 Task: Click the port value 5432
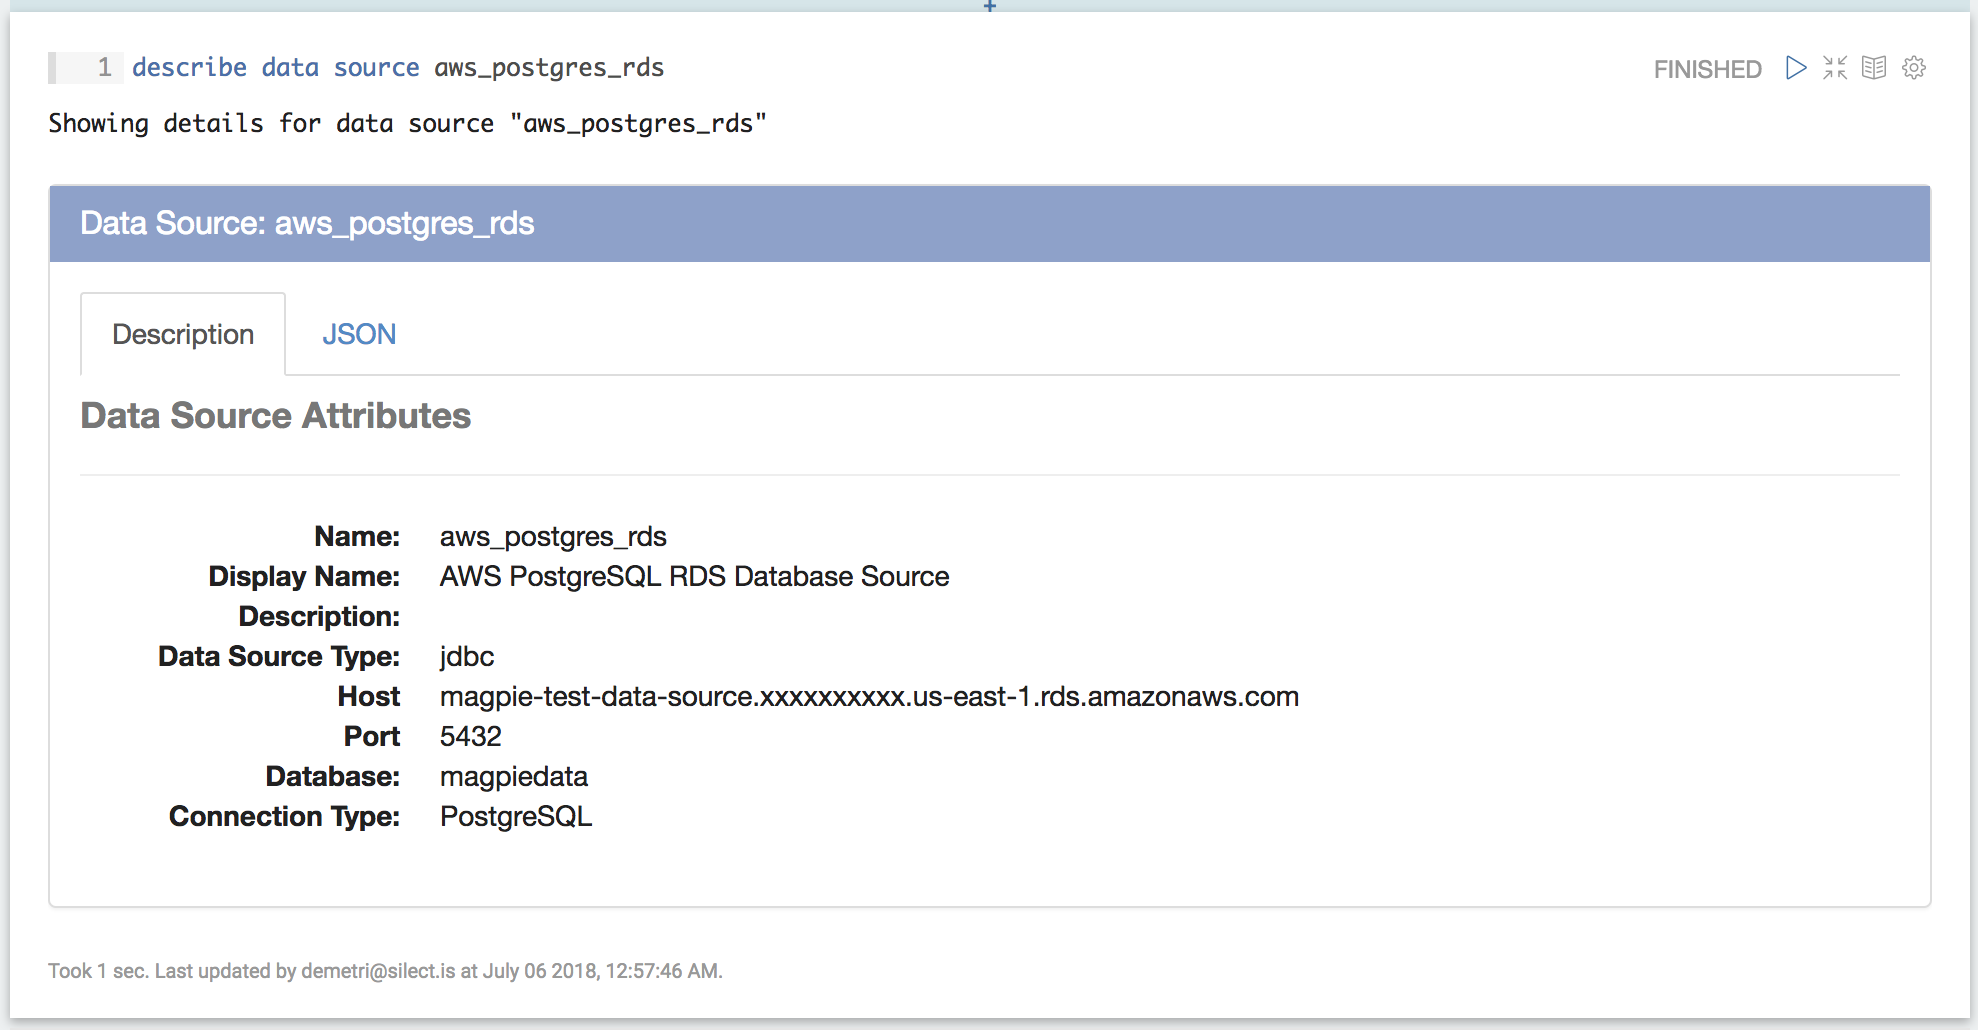point(471,737)
